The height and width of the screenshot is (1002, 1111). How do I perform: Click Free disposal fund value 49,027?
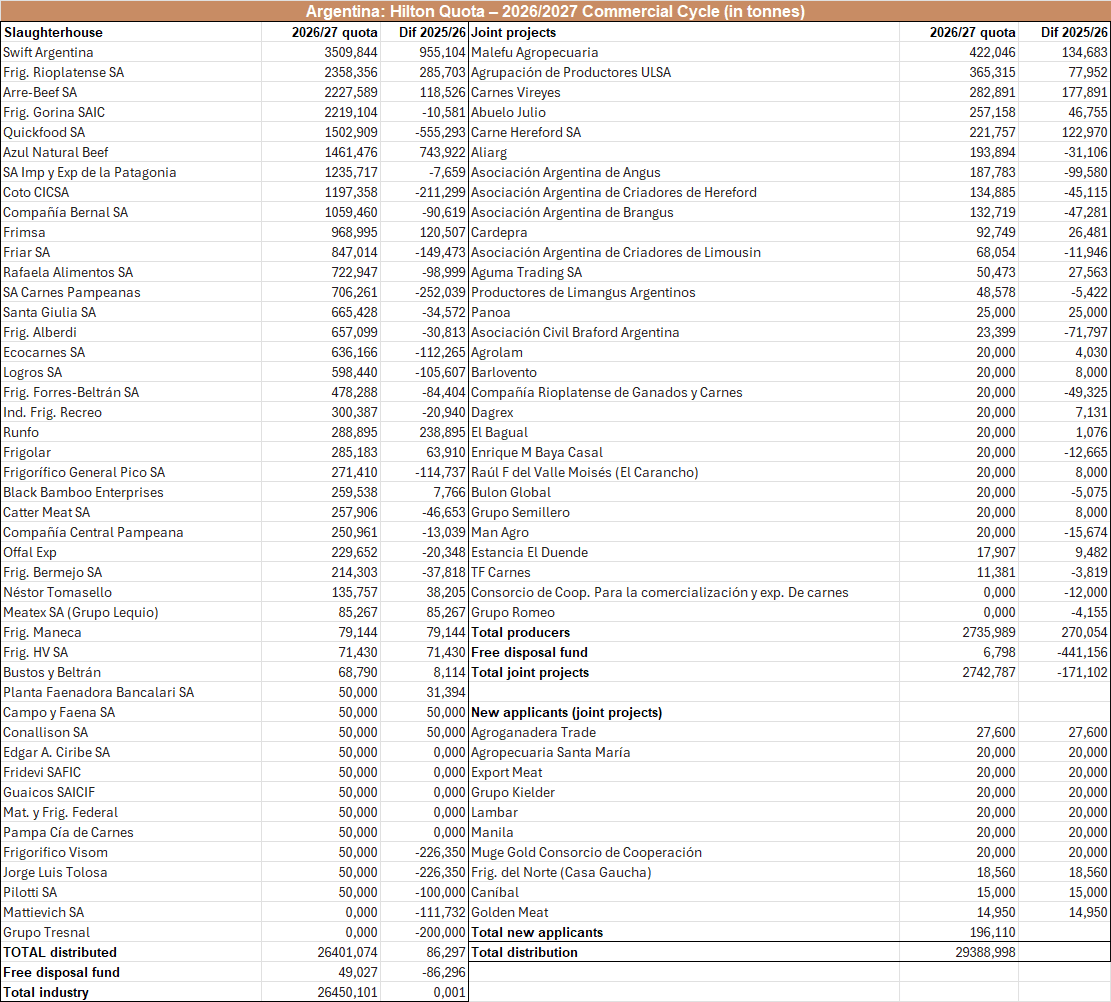tap(321, 972)
